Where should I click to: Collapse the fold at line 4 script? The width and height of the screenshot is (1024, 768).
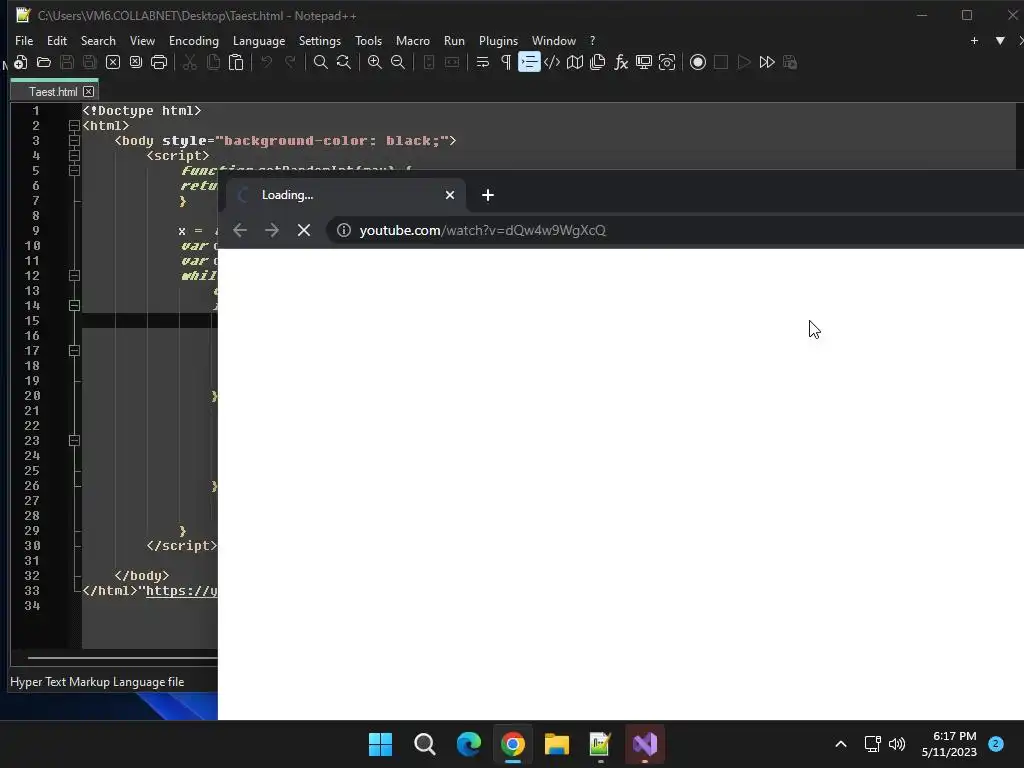coord(74,155)
